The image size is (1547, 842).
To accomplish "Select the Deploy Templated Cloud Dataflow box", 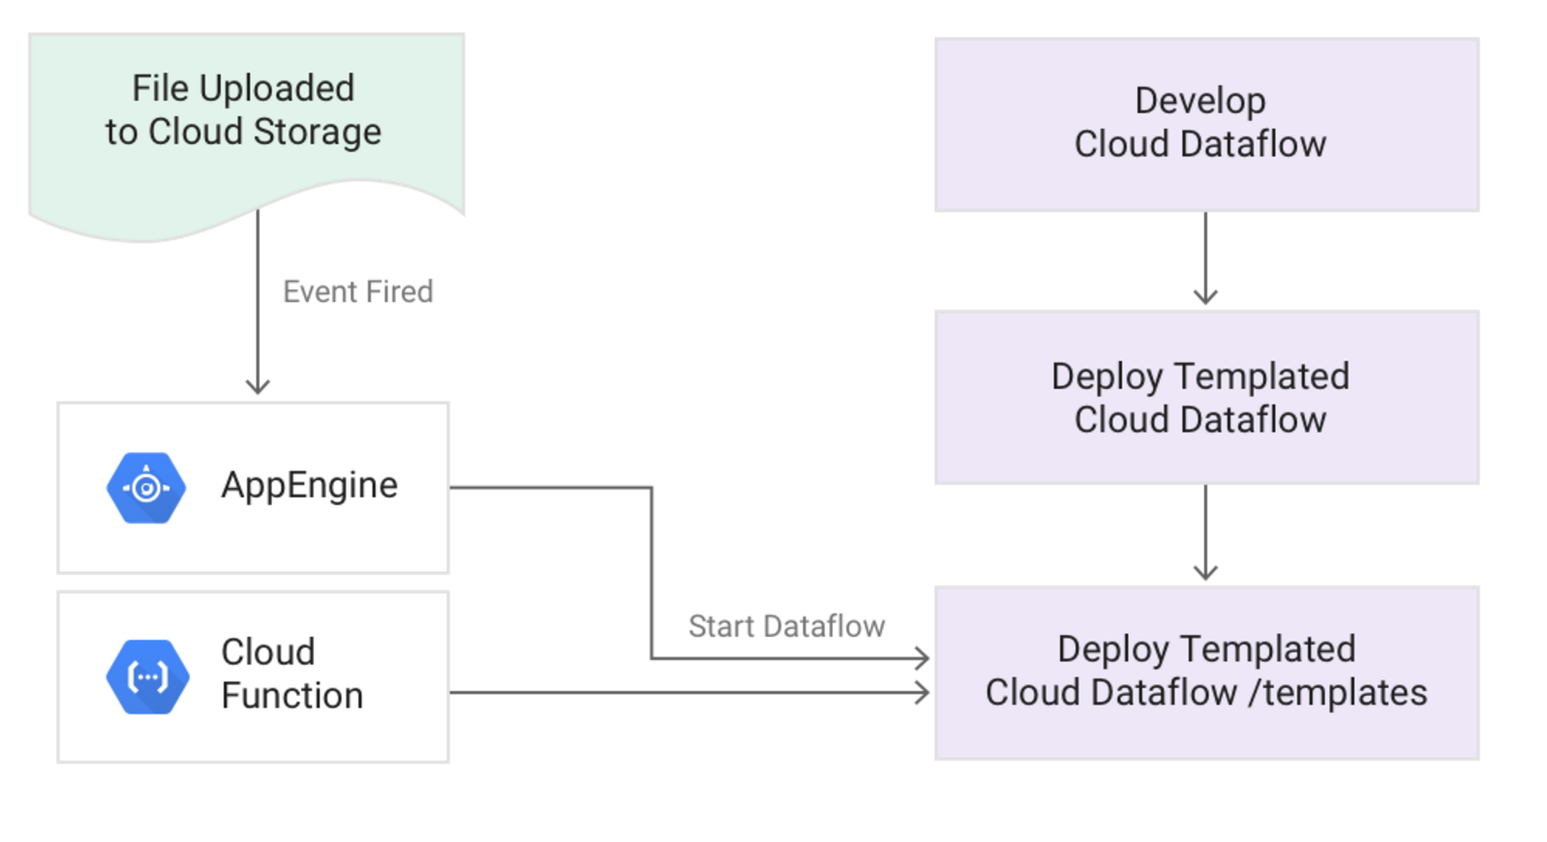I will point(1207,398).
